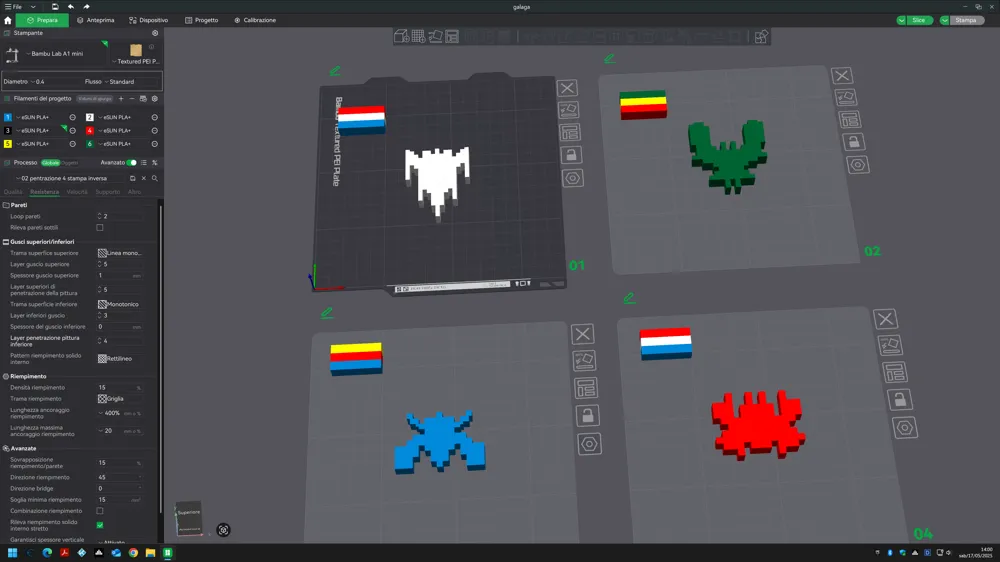Switch to the Progetto tab

[202, 20]
